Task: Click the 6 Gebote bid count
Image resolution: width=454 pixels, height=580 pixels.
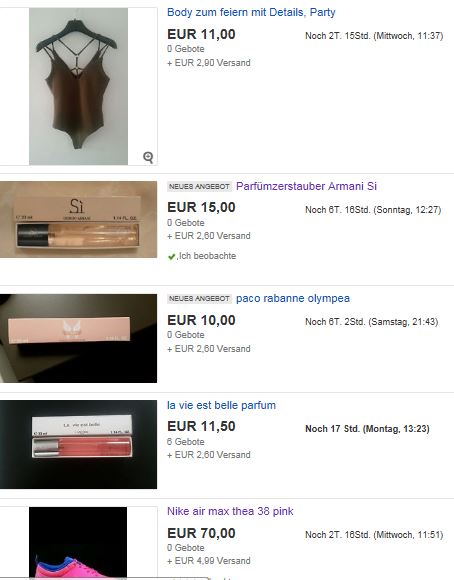Action: point(186,442)
